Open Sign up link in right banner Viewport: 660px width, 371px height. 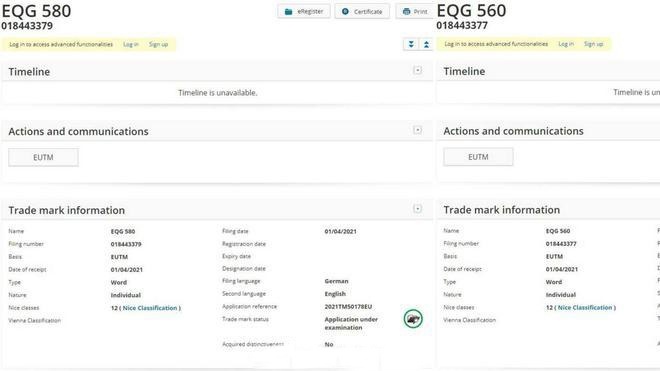593,44
